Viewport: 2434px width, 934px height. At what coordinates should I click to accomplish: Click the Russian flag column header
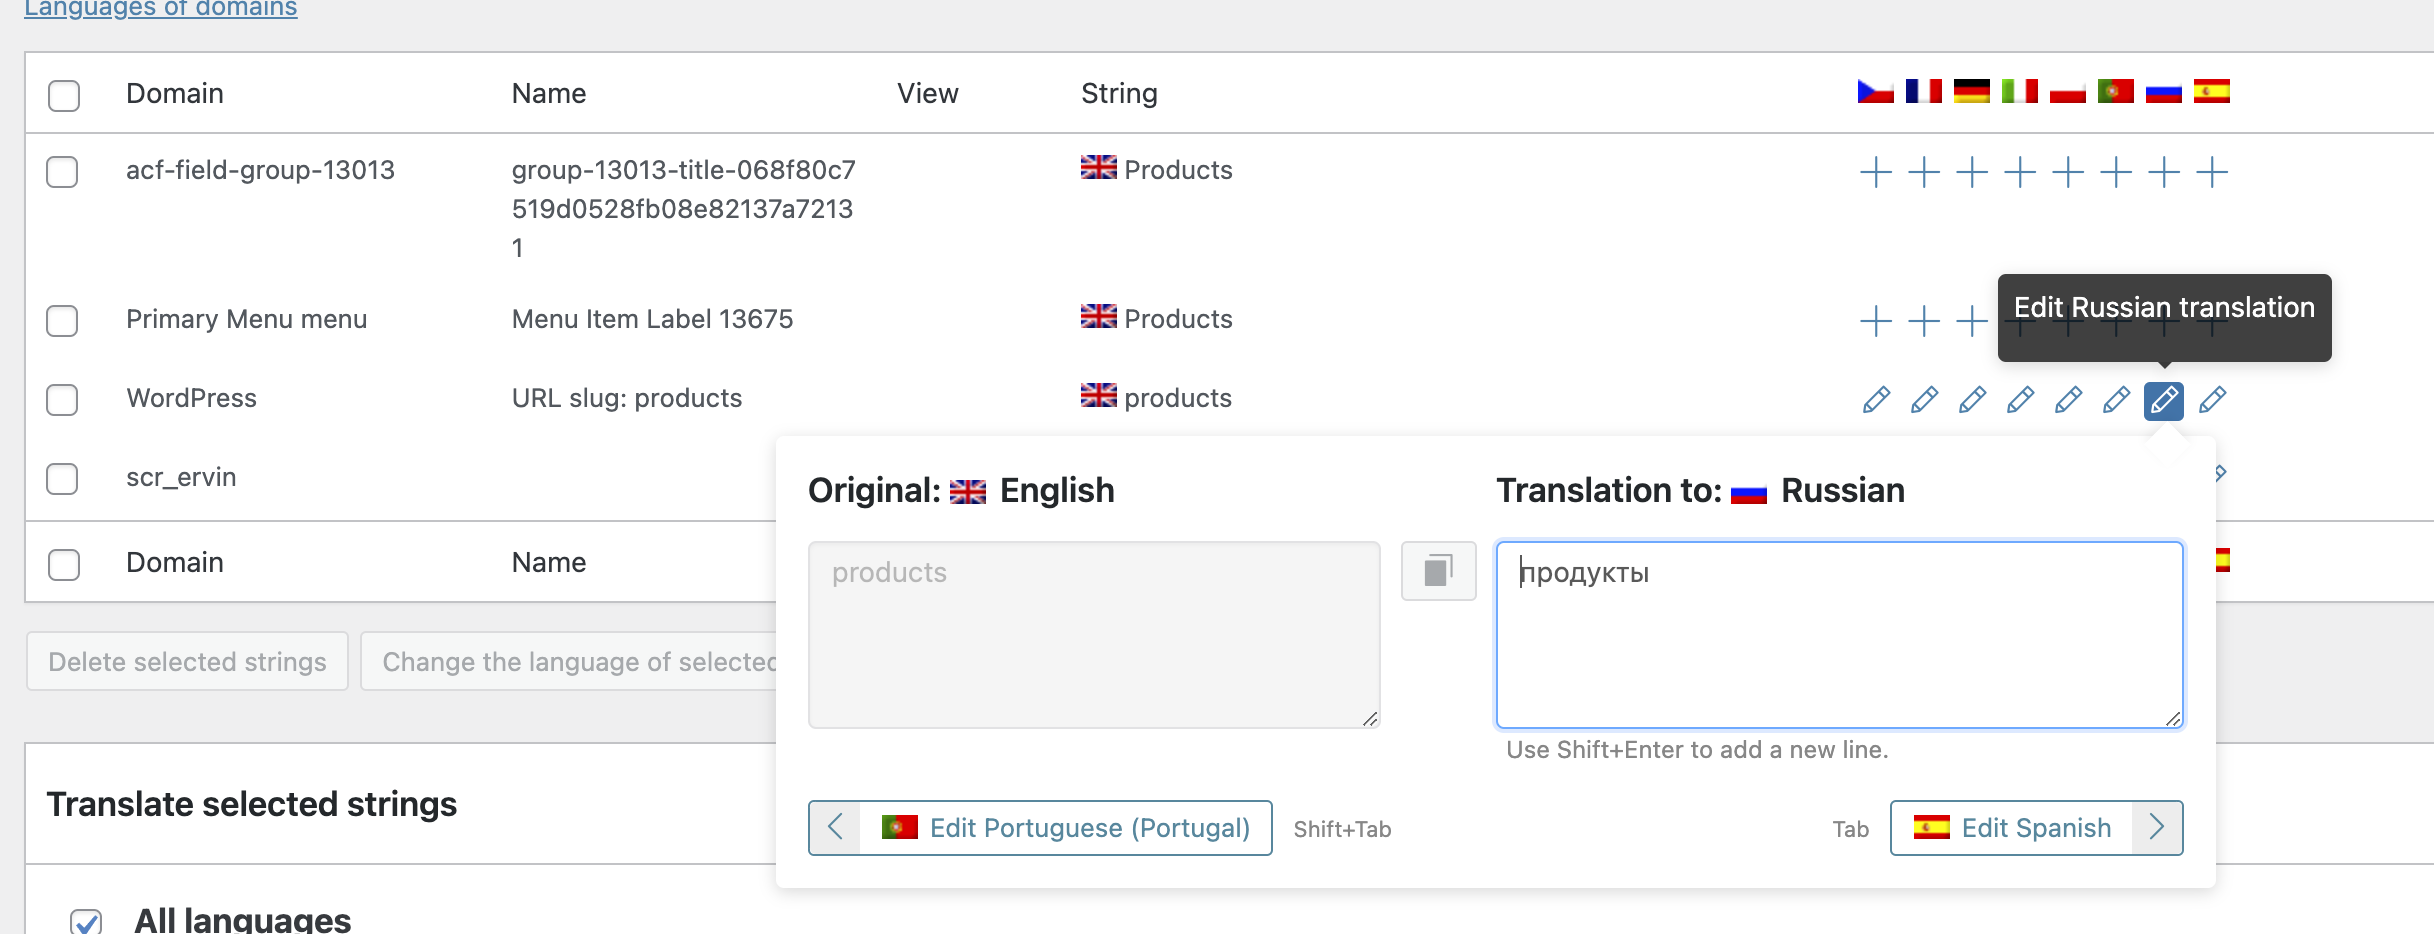(2164, 92)
